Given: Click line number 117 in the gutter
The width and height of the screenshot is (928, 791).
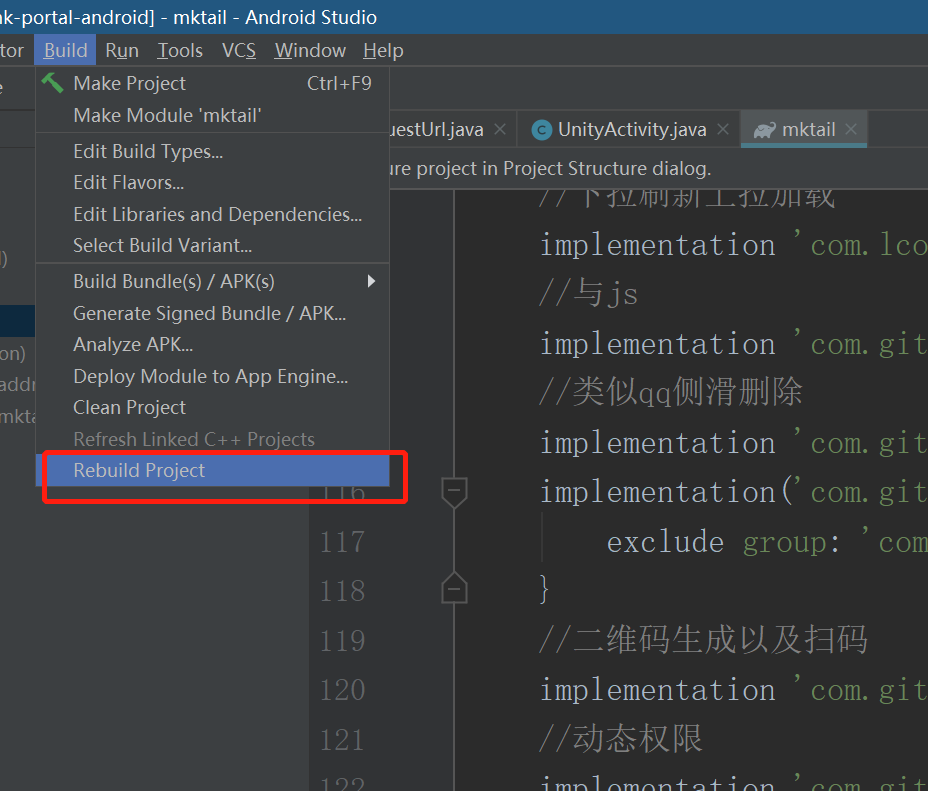Looking at the screenshot, I should pyautogui.click(x=342, y=542).
